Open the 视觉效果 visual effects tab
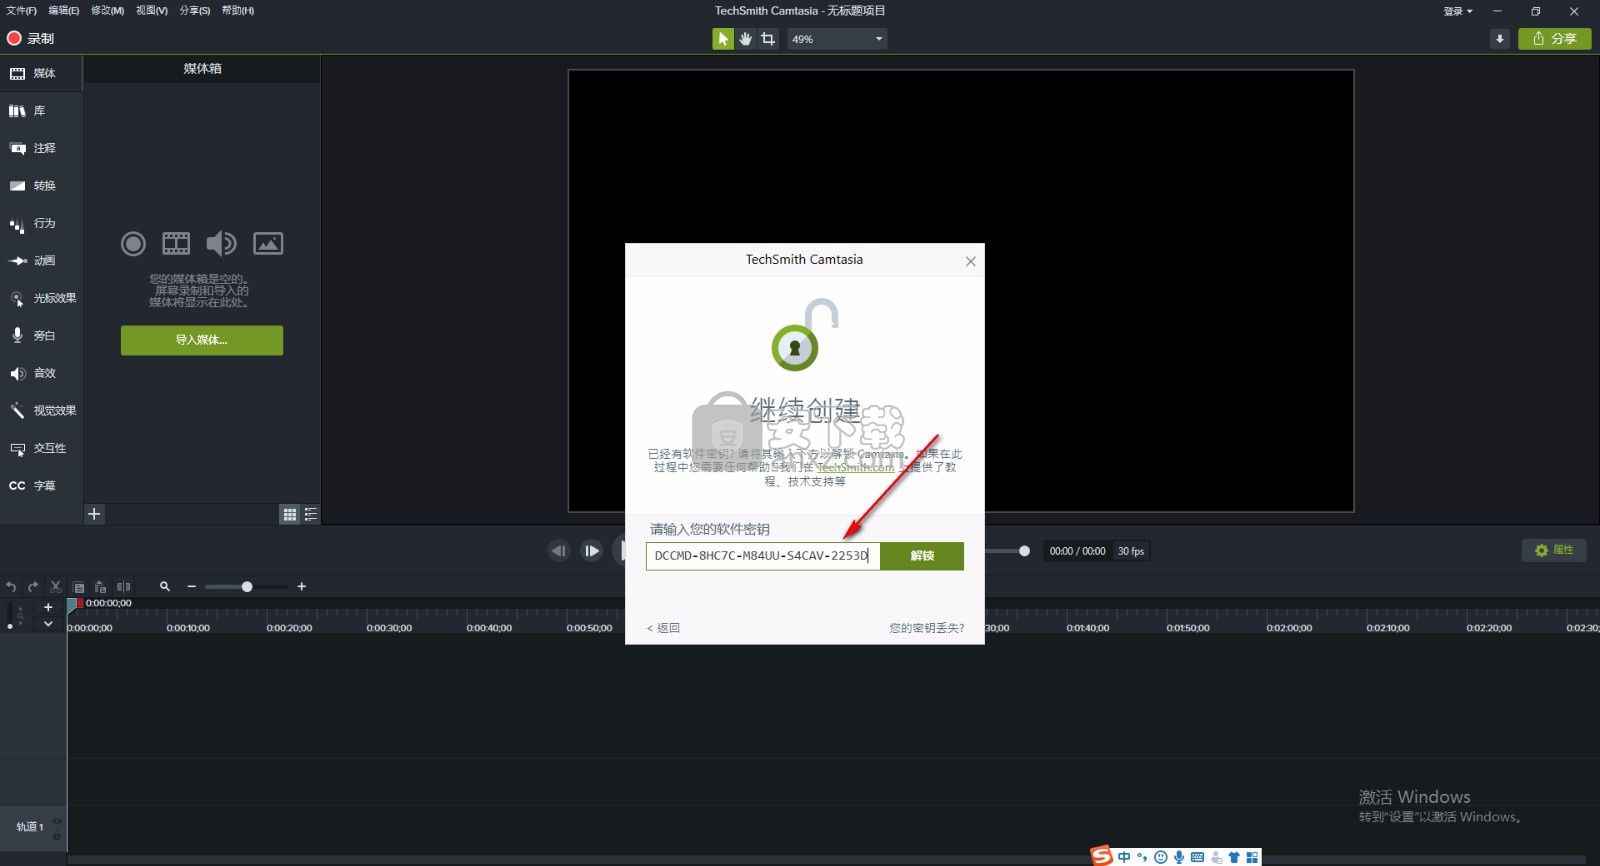 [41, 411]
